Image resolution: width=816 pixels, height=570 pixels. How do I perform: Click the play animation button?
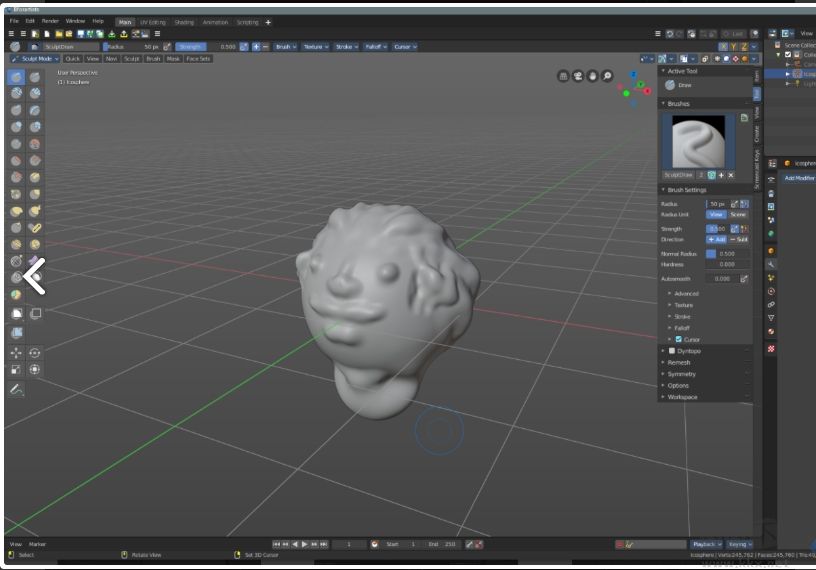coord(304,544)
